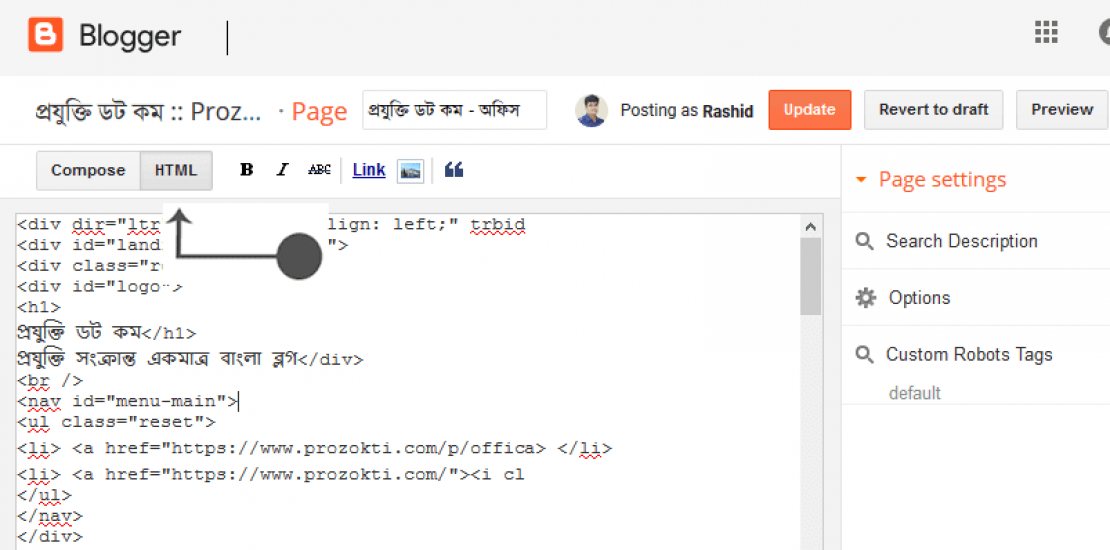Expand the Options setting
1110x550 pixels.
click(x=918, y=298)
